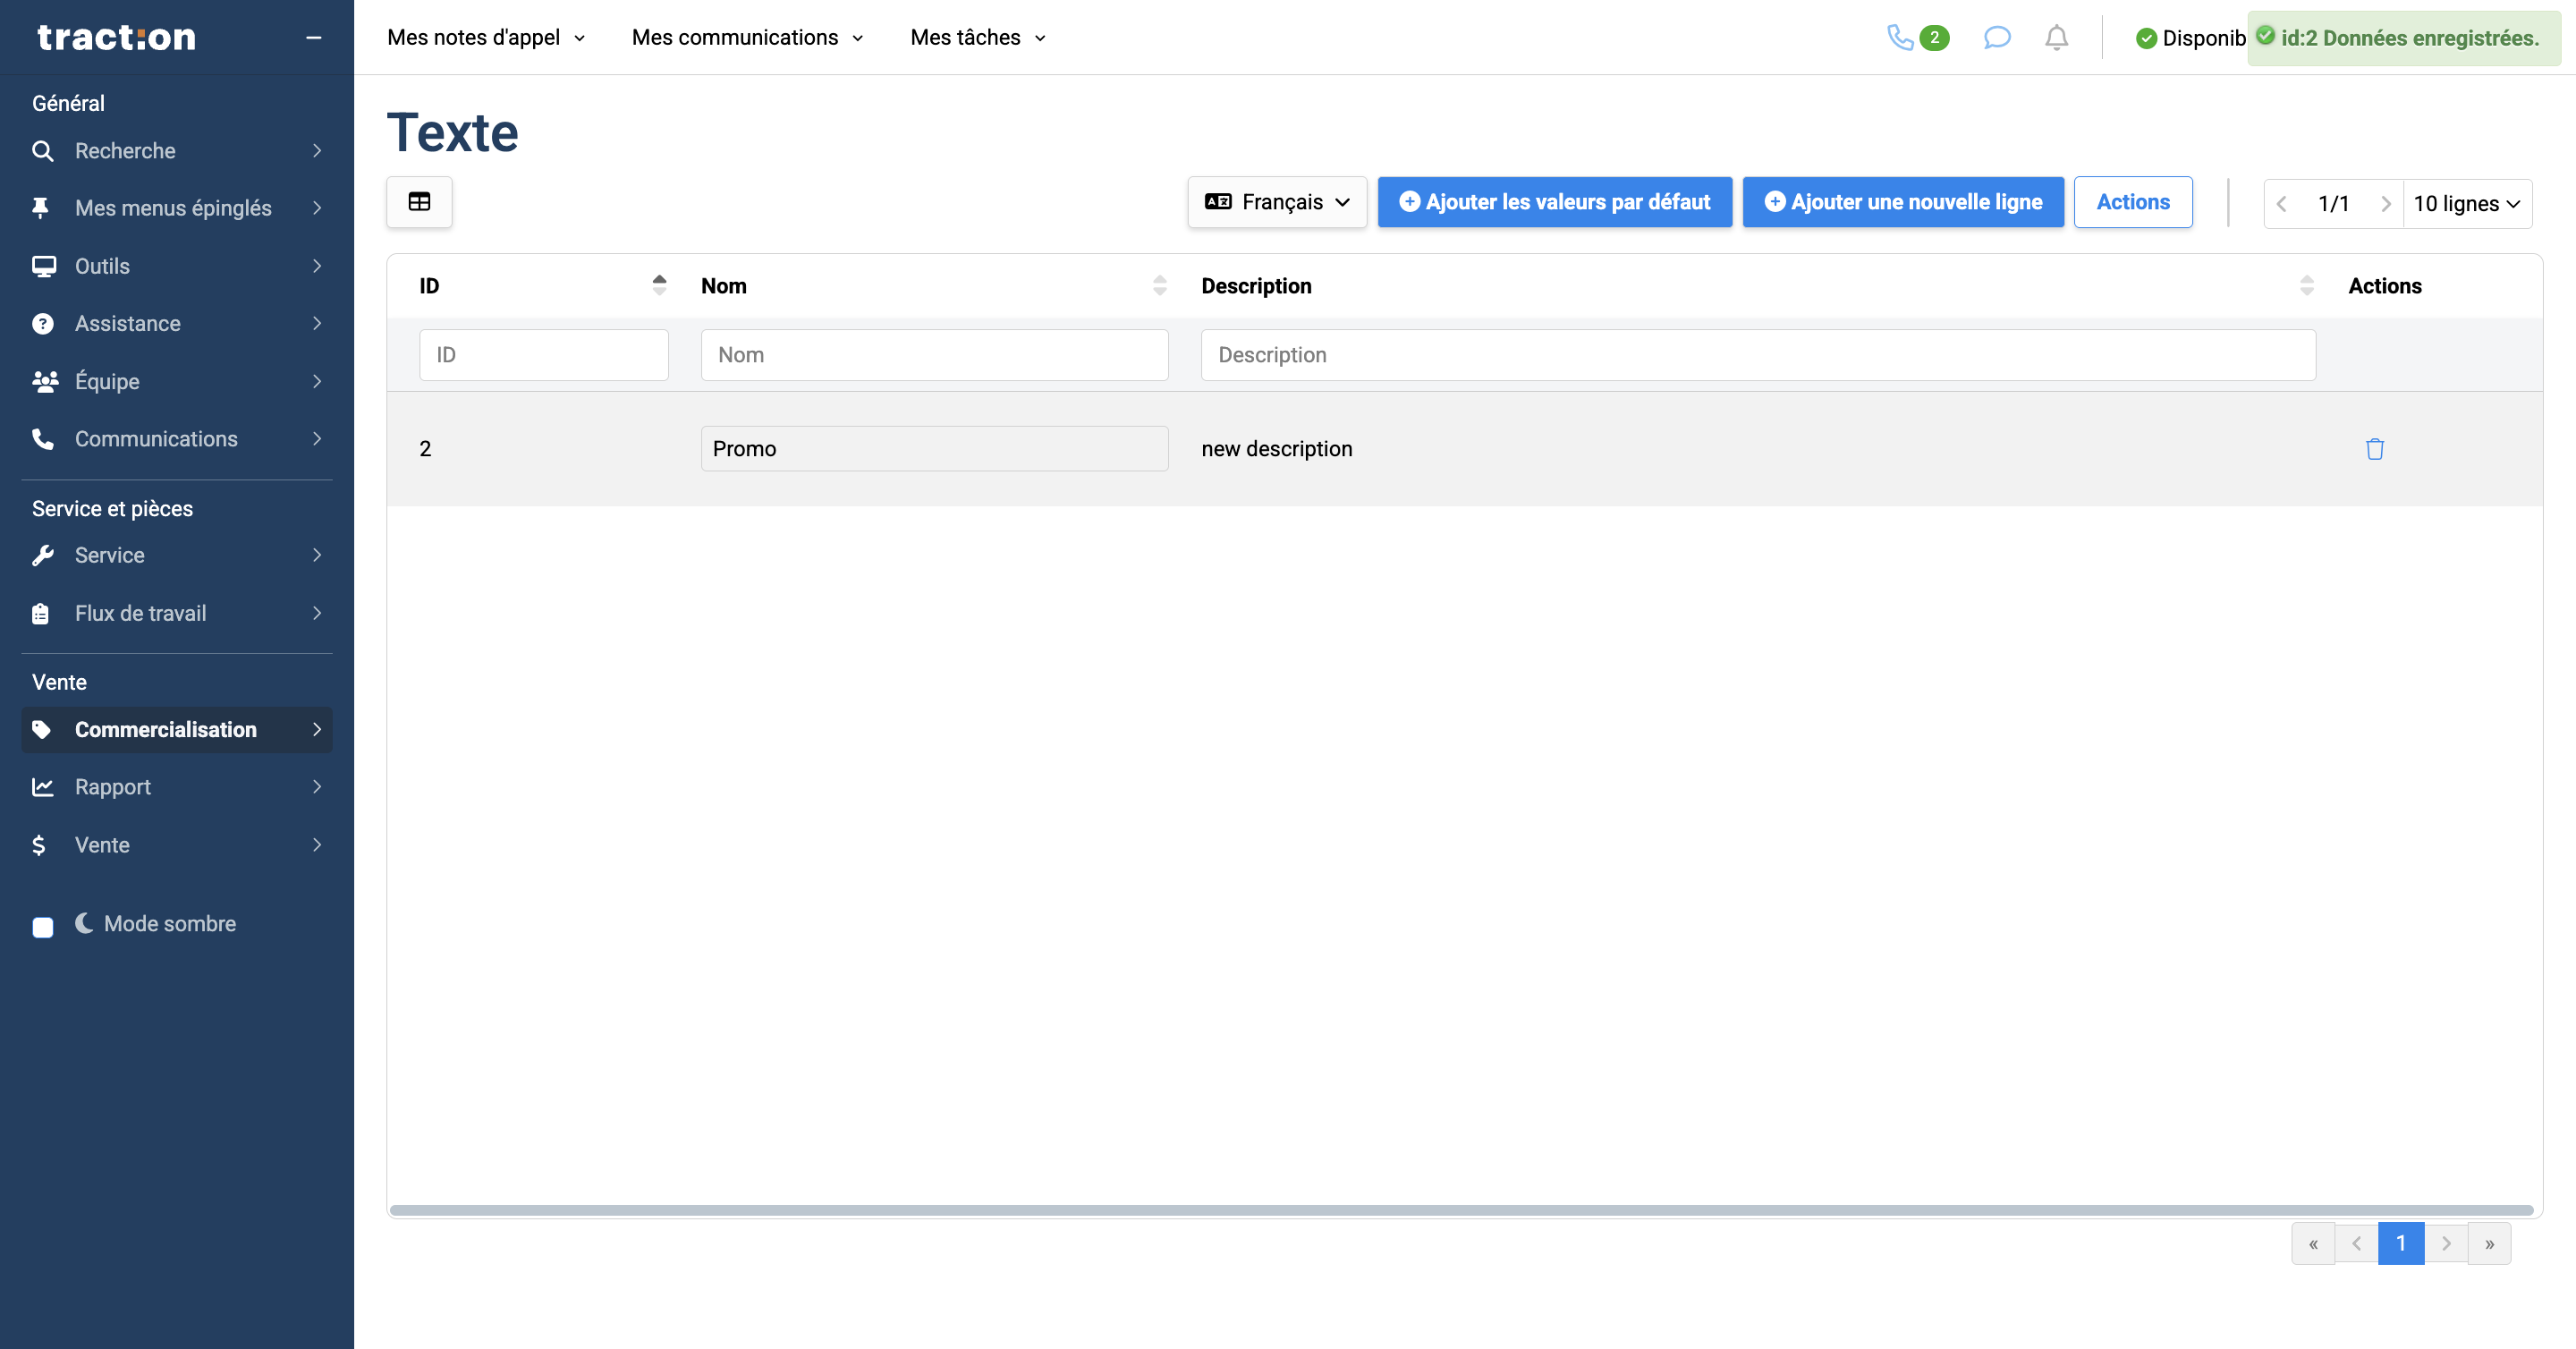Toggle the ID column sort order
The height and width of the screenshot is (1349, 2576).
coord(660,285)
